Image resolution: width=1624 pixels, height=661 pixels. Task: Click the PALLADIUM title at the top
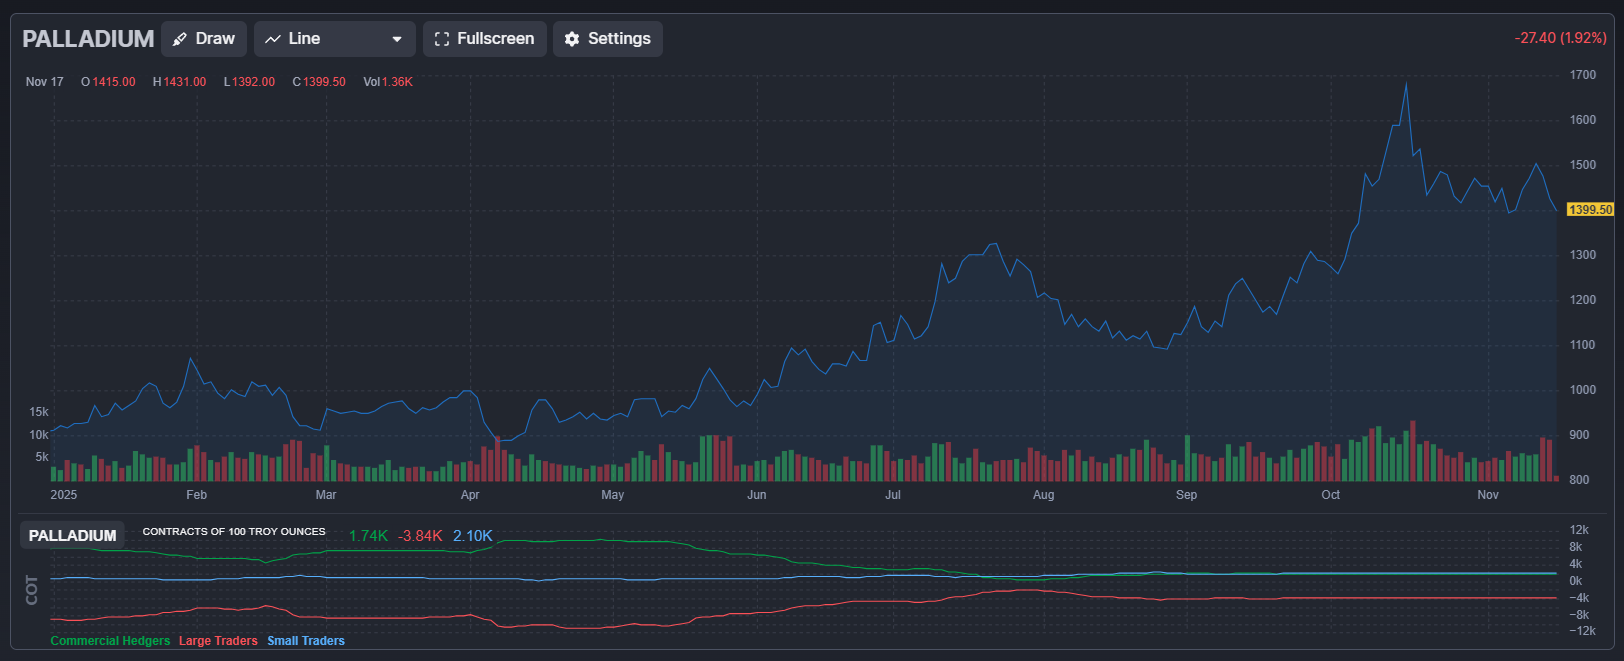[x=88, y=39]
